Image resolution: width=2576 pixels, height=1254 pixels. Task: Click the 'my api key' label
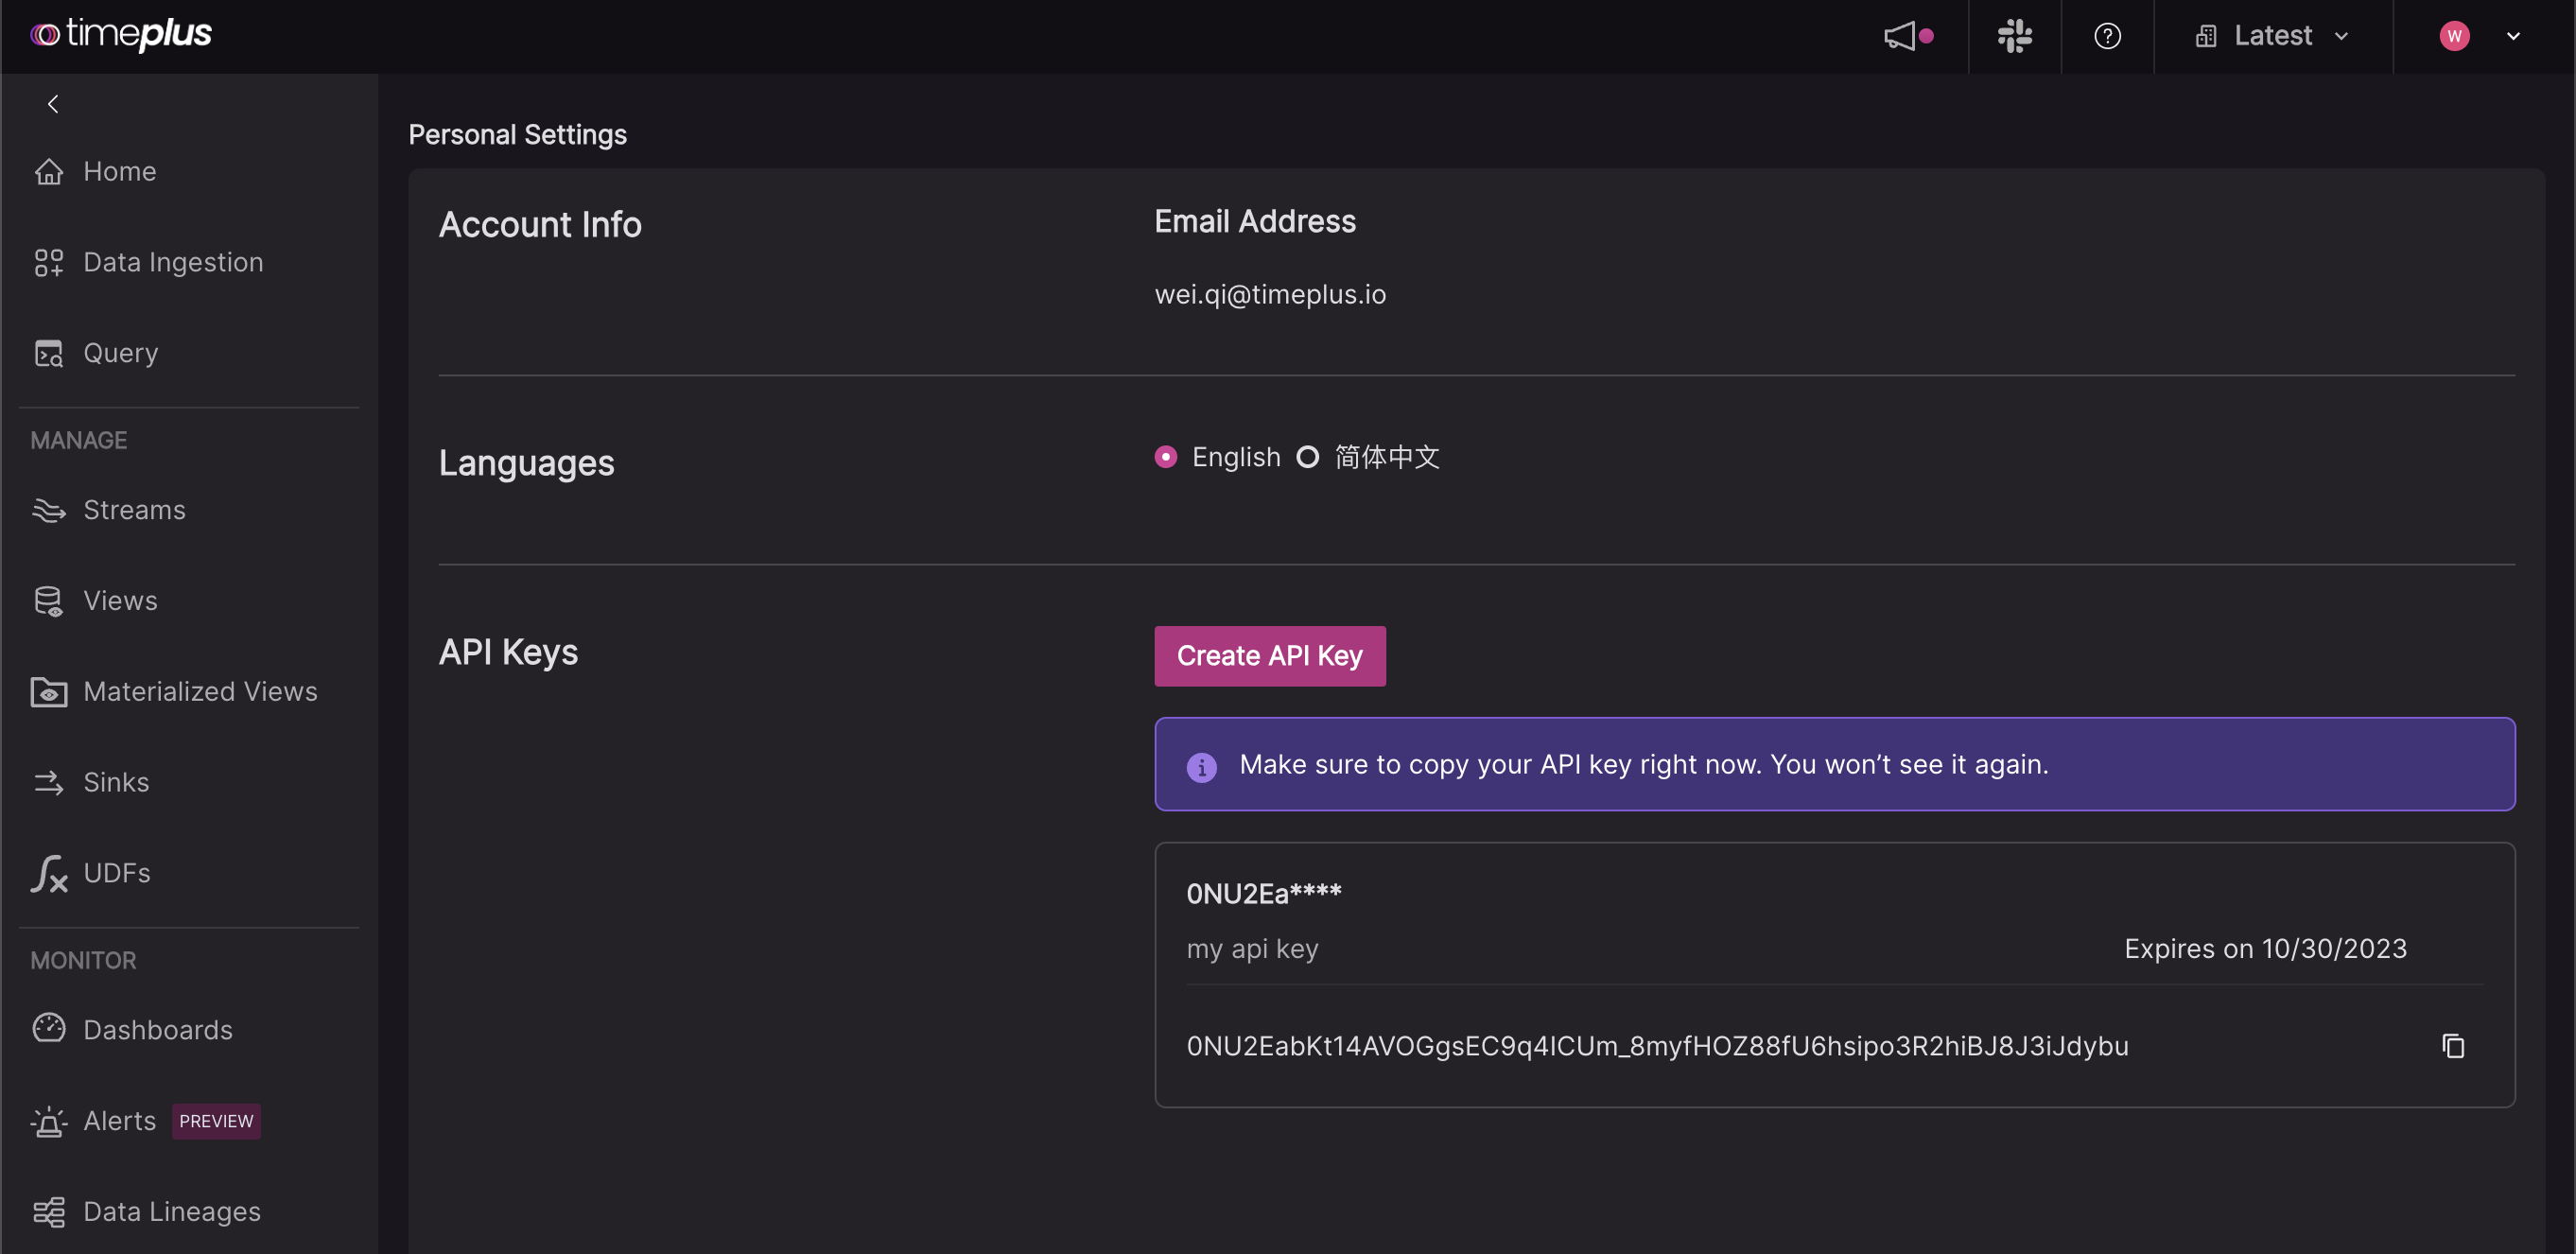pos(1252,949)
